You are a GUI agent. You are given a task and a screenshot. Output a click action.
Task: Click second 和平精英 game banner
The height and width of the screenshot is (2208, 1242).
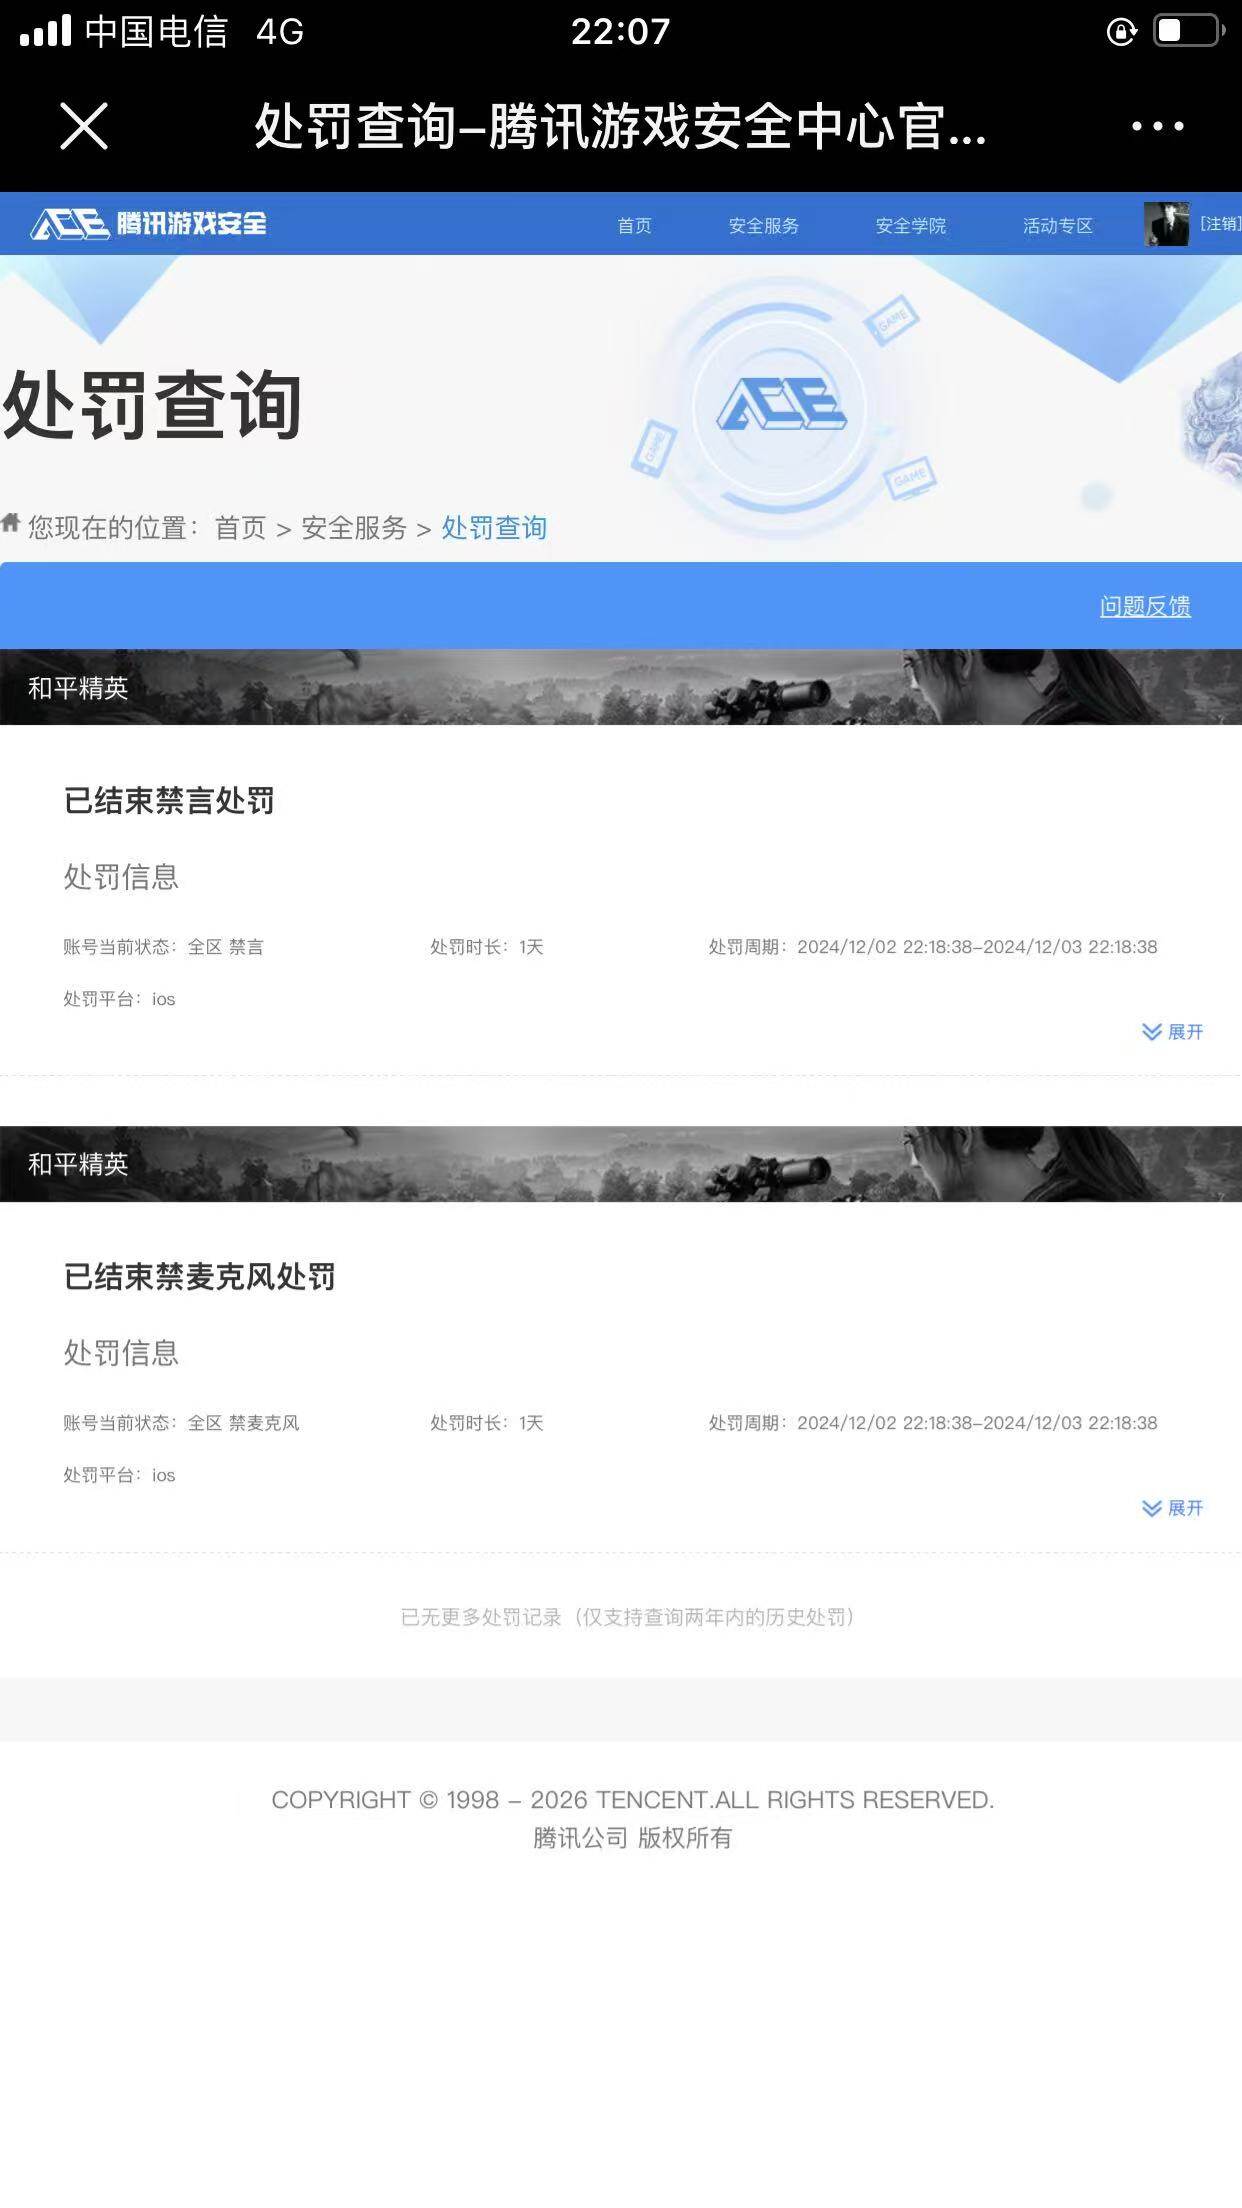[x=621, y=1164]
